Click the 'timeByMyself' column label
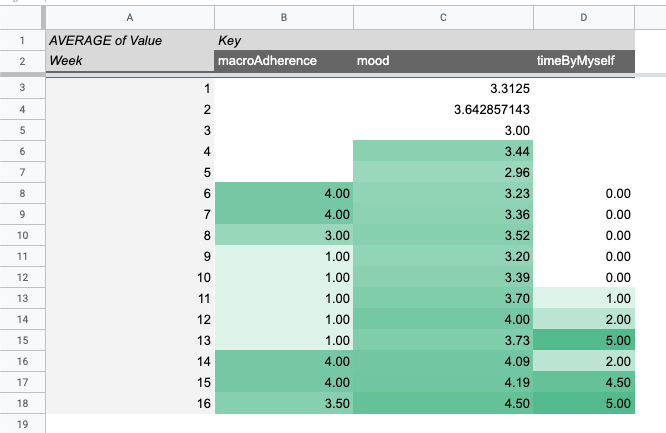This screenshot has width=666, height=433. 584,61
